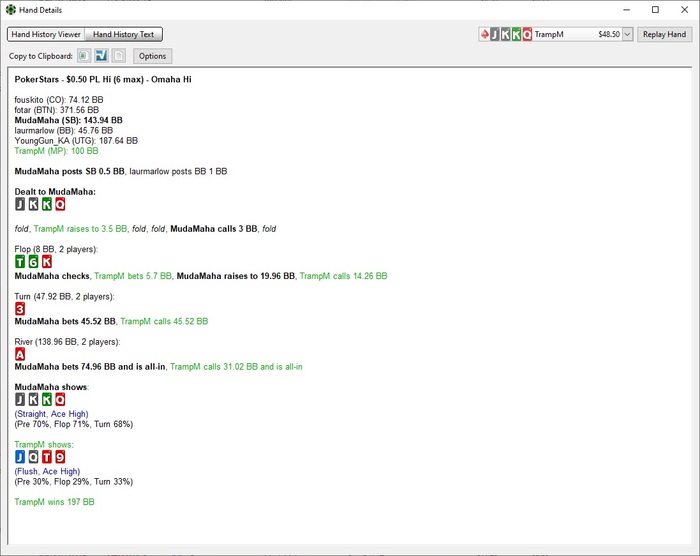Click 'MudaMaha bets 45.52 BB' text
This screenshot has height=556, width=700.
pyautogui.click(x=65, y=321)
